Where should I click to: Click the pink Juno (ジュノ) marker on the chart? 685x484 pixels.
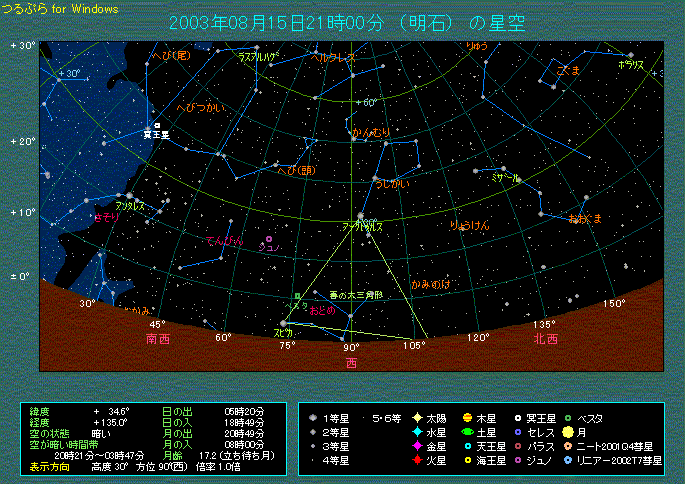click(x=268, y=240)
